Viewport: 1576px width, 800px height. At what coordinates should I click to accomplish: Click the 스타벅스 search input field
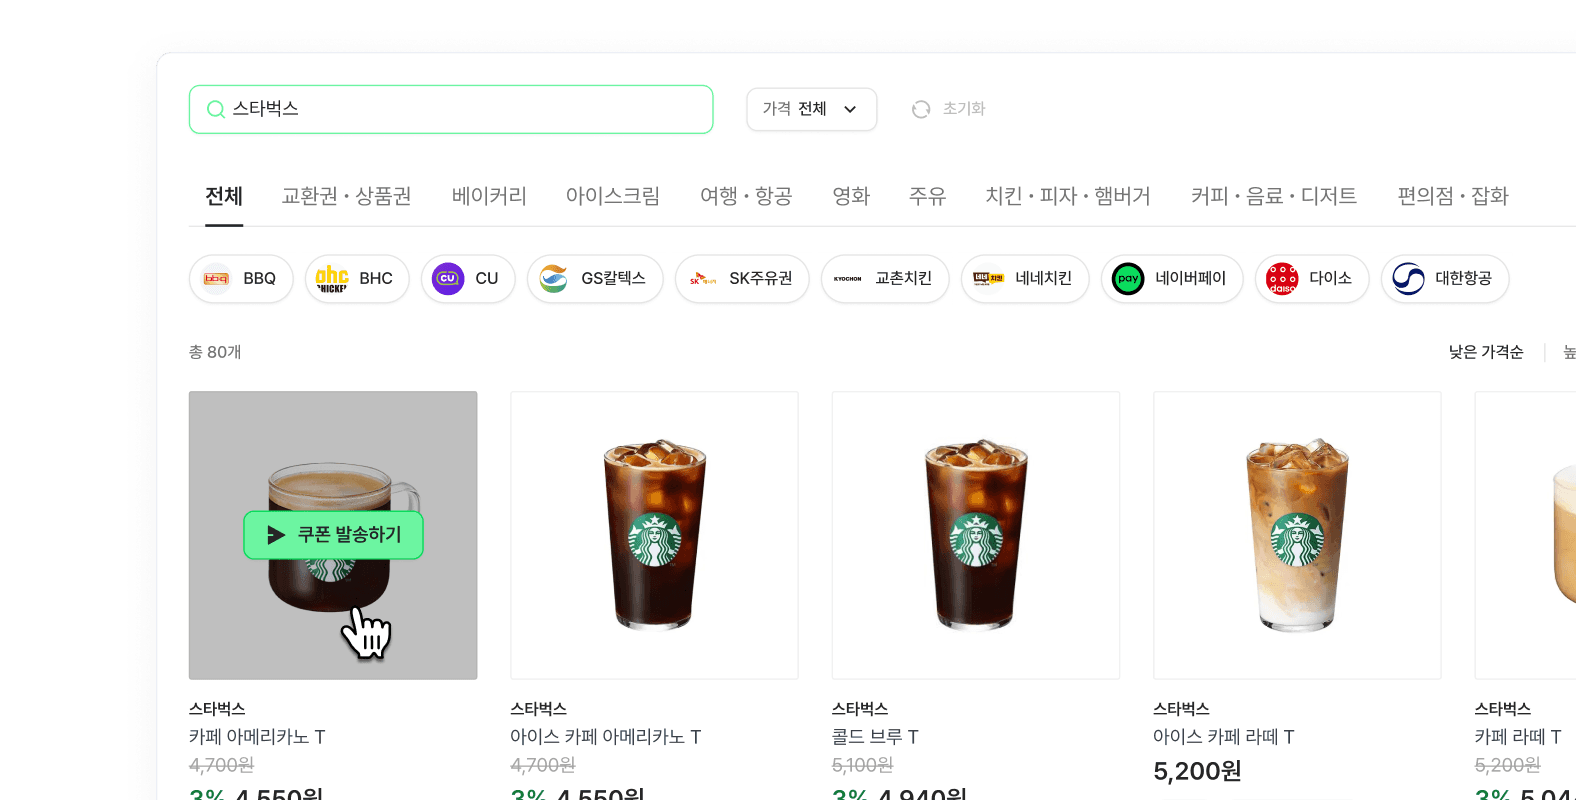pos(451,109)
